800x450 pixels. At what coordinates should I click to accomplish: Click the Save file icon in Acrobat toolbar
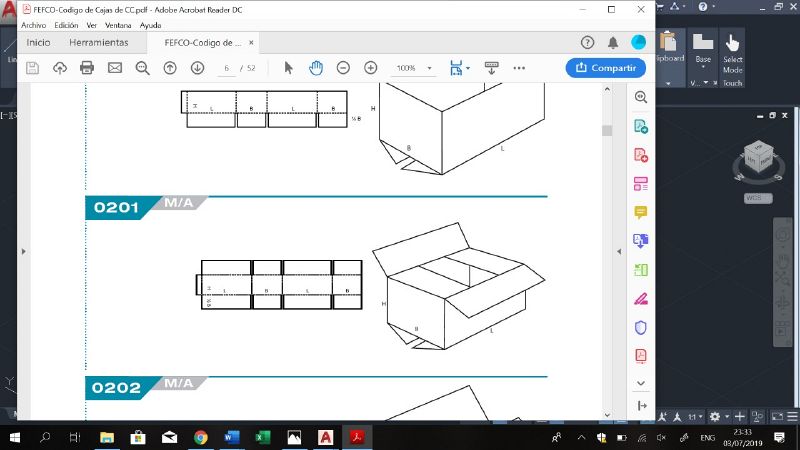tap(32, 68)
